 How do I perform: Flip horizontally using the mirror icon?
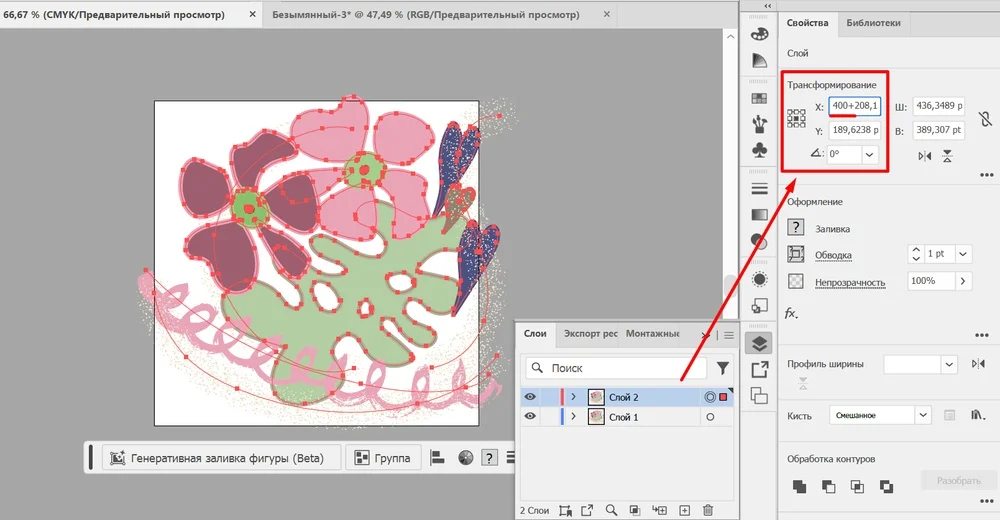[924, 156]
